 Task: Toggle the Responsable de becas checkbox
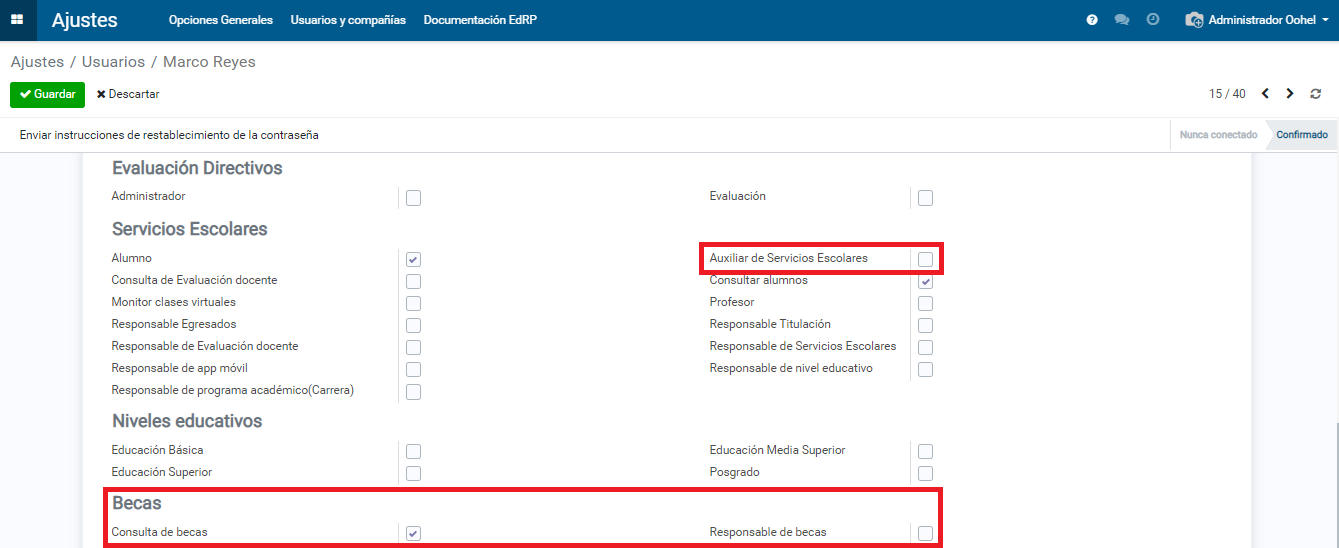[925, 533]
